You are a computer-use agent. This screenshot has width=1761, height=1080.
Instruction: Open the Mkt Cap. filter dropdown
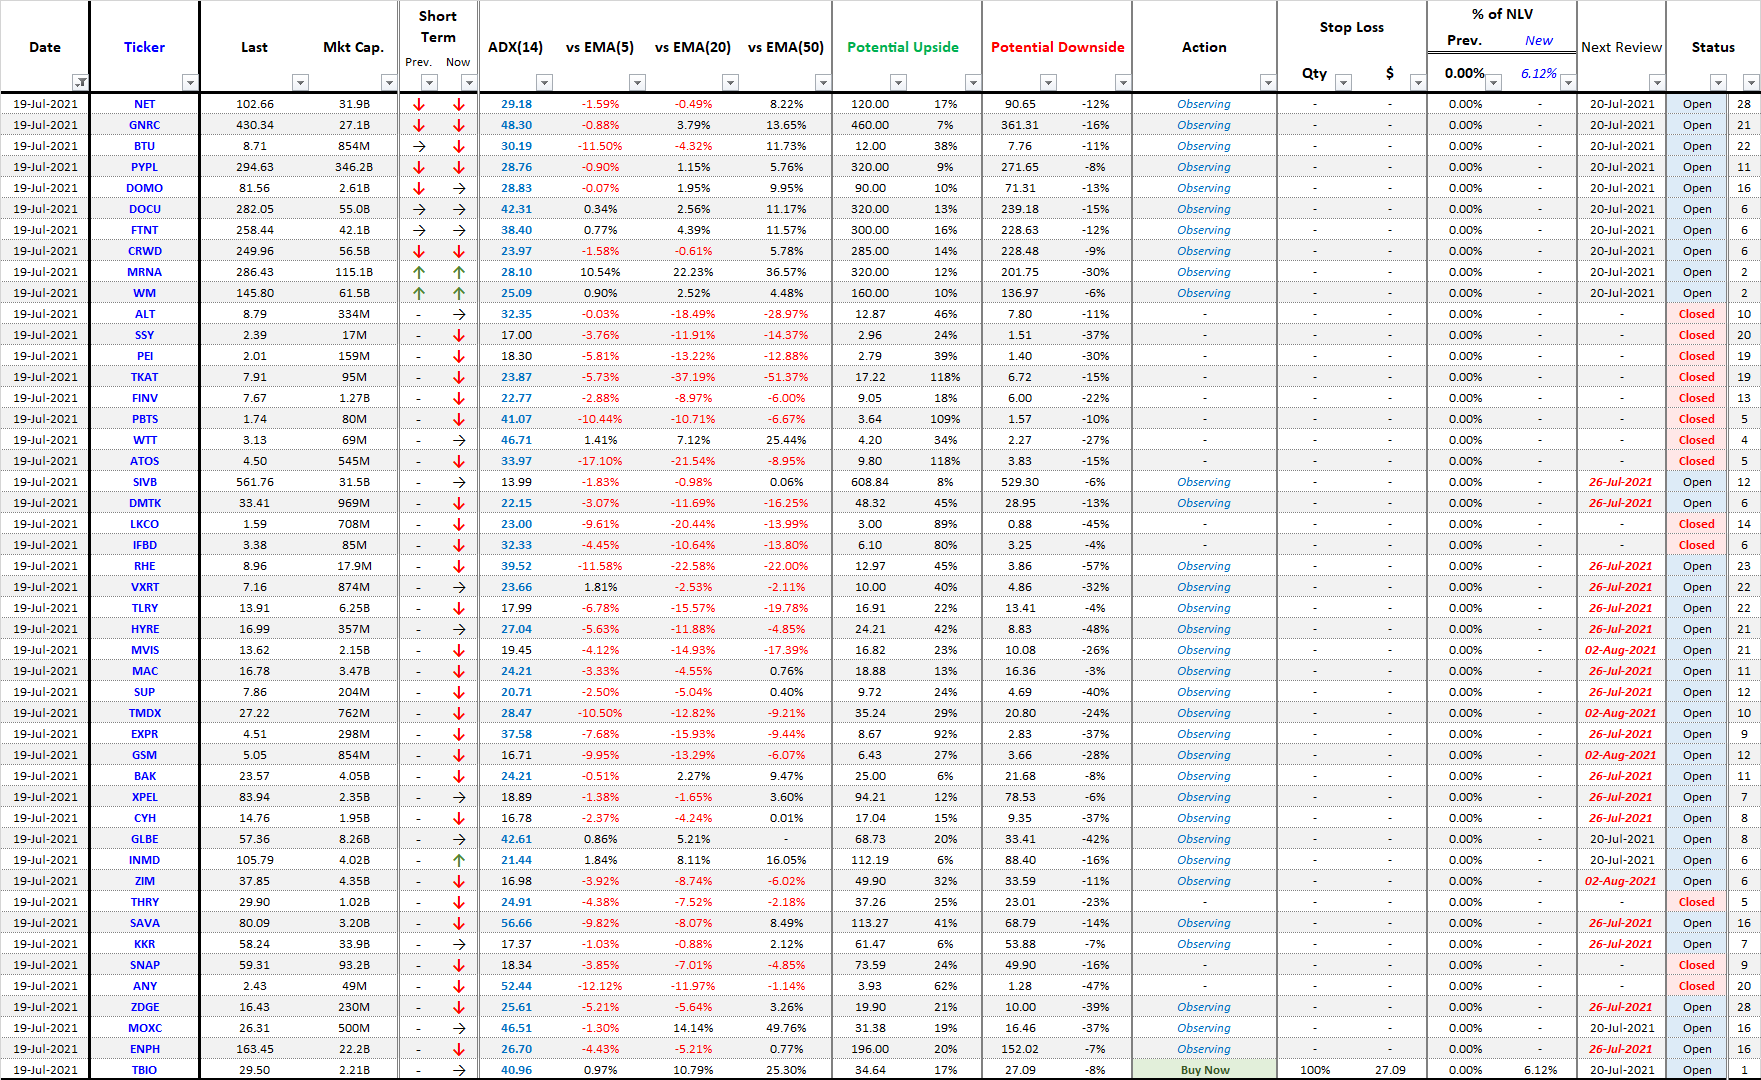389,83
